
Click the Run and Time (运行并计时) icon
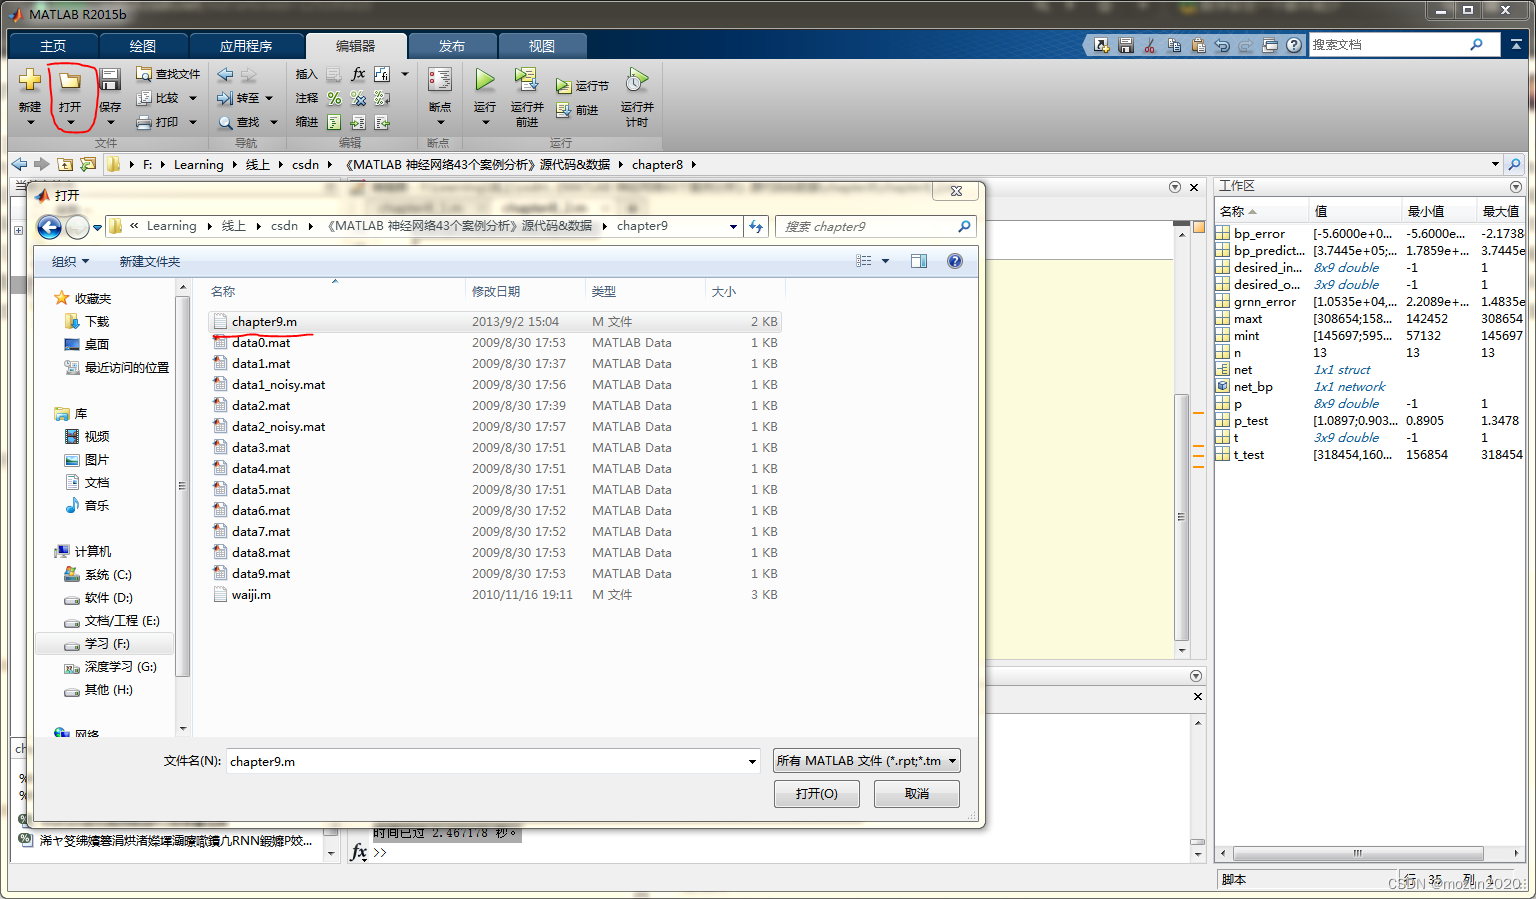(x=637, y=80)
